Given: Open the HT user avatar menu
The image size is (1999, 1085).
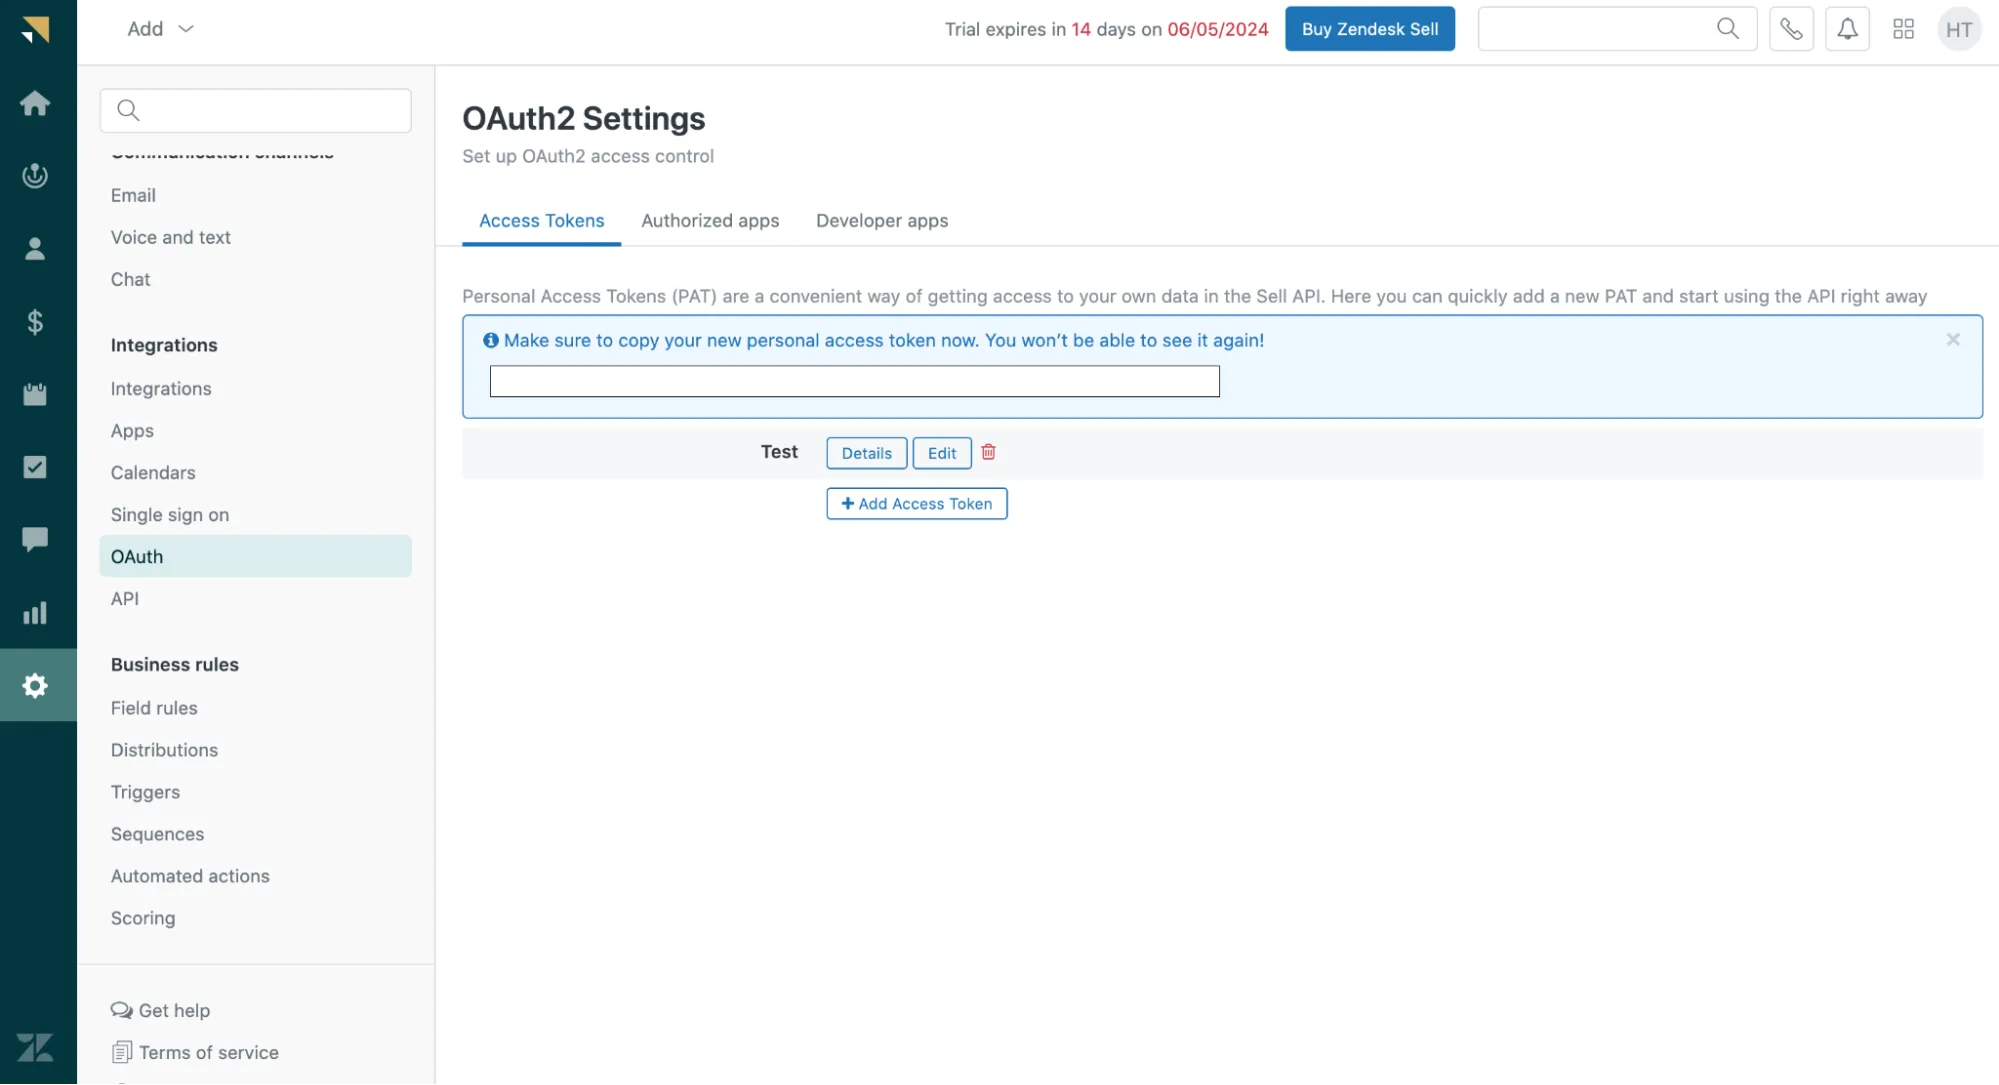Looking at the screenshot, I should click(1959, 29).
